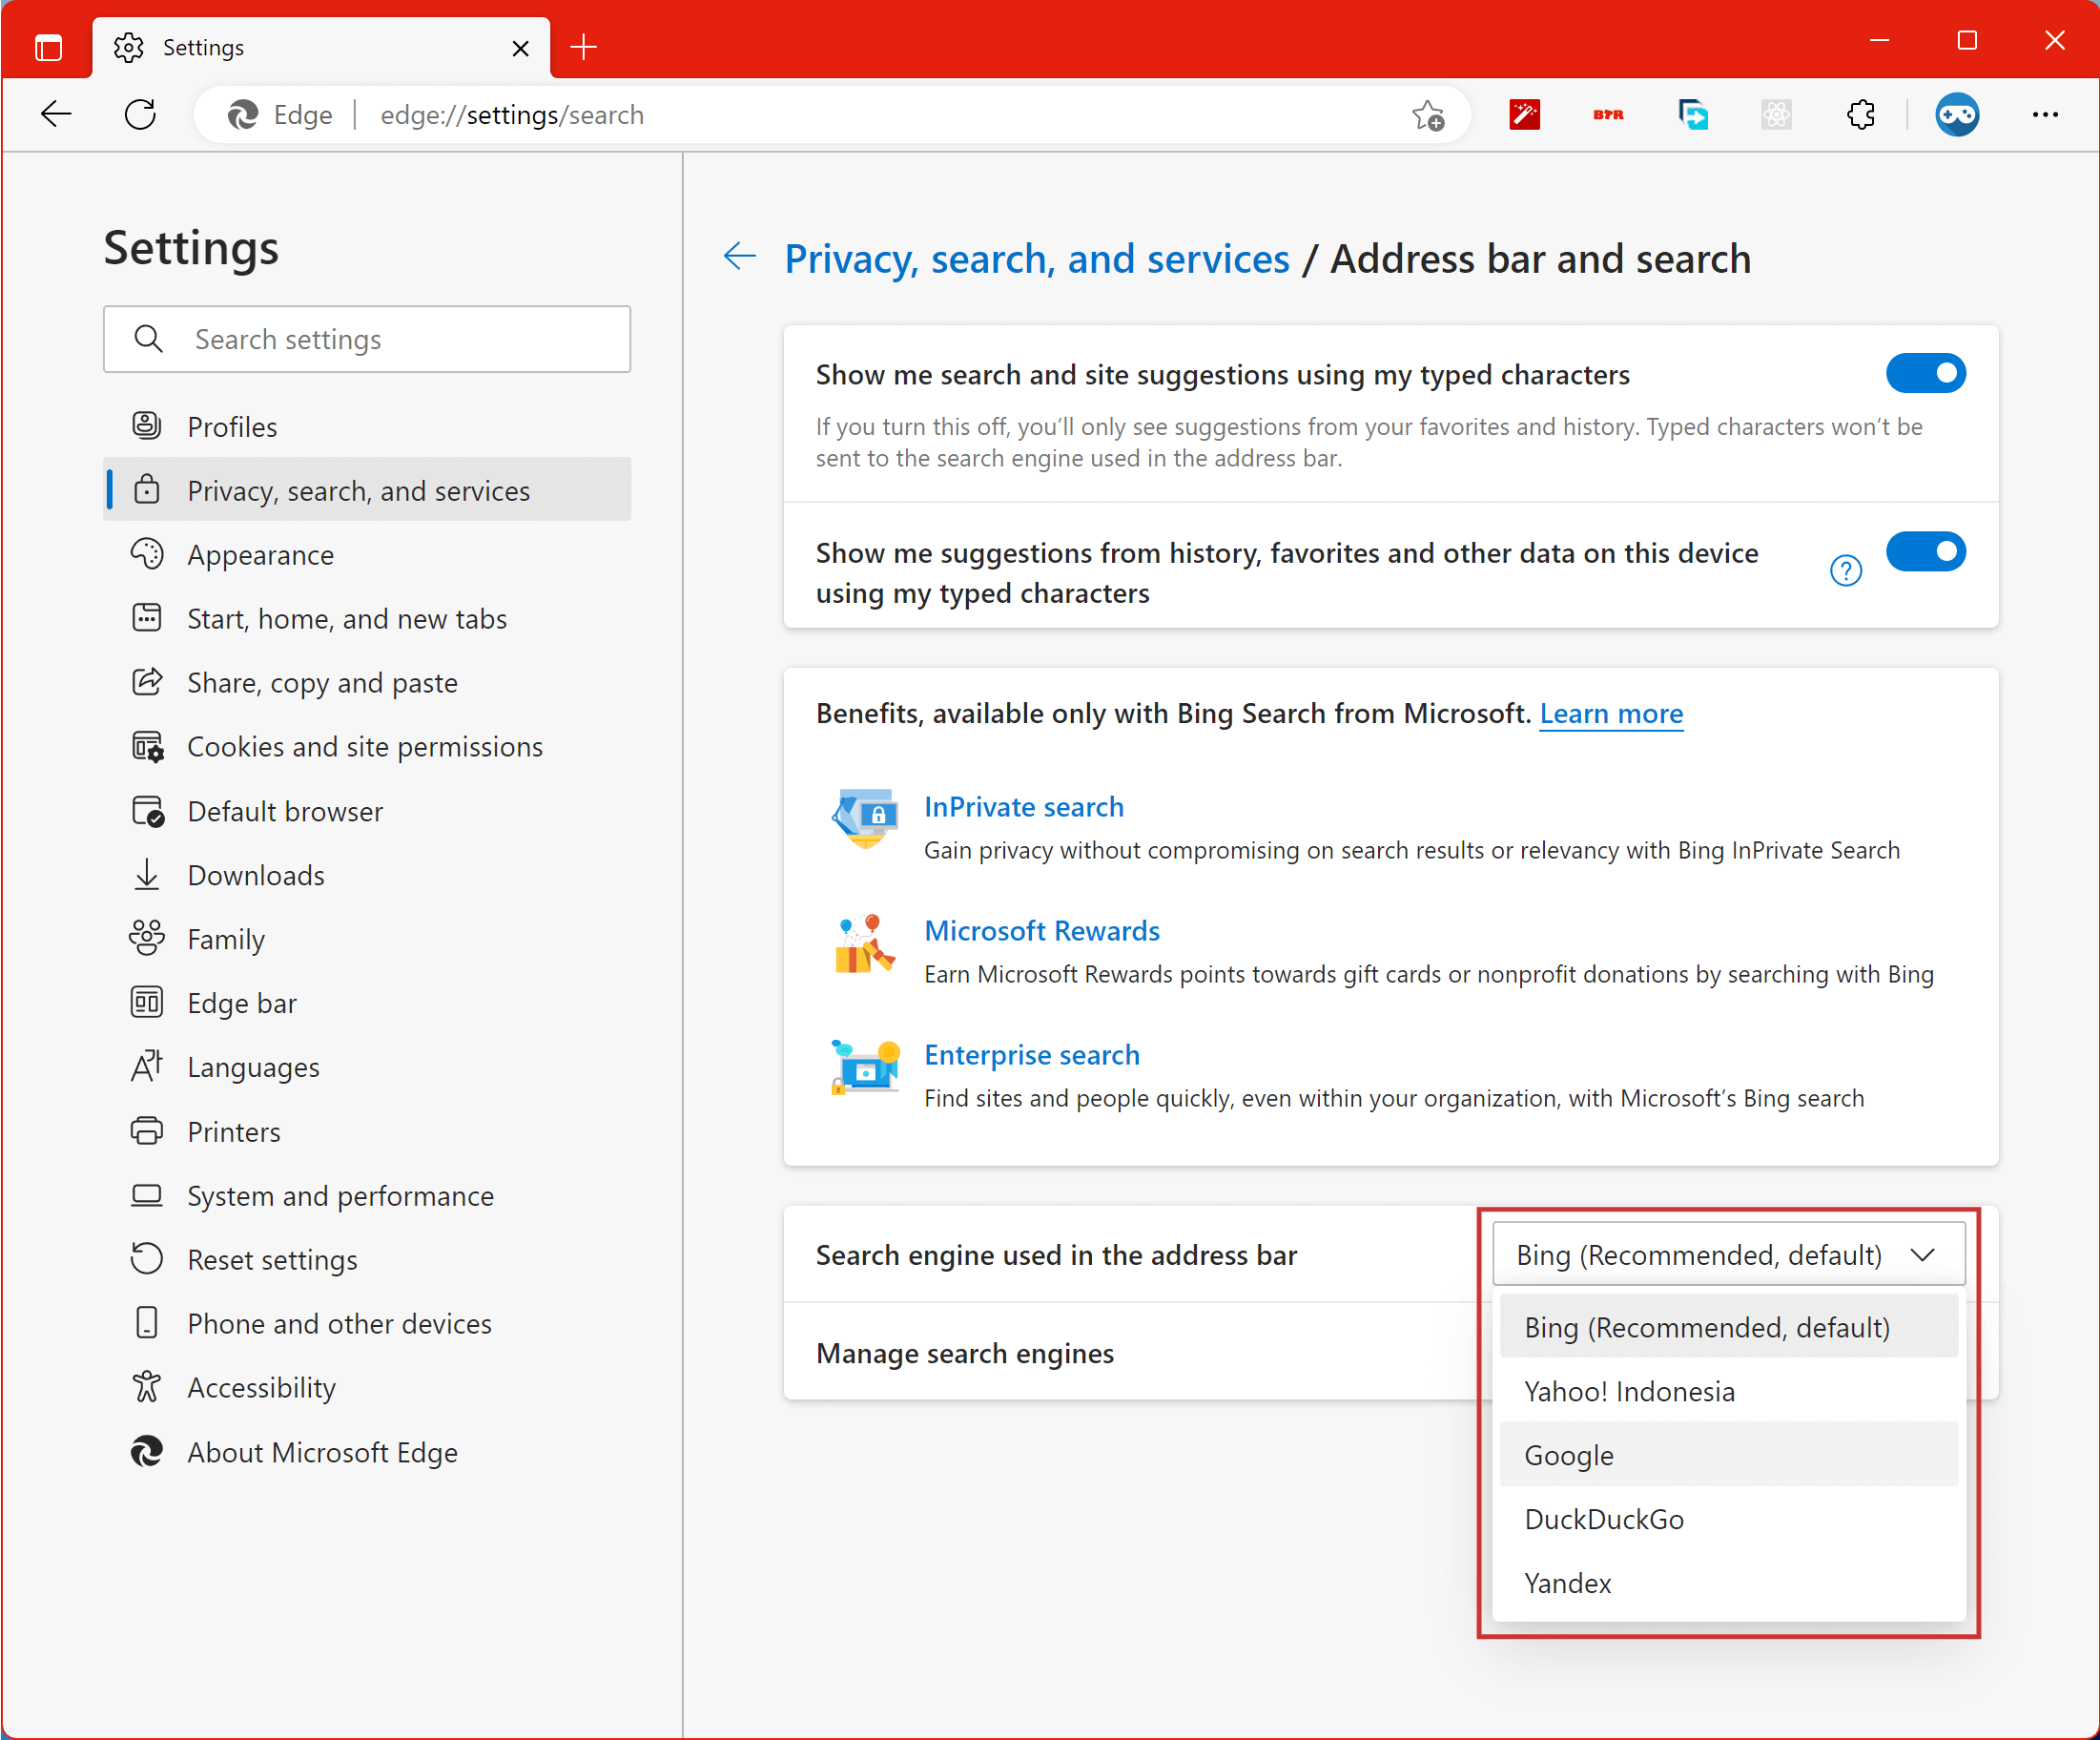Open the Settings and more ellipsis menu
The width and height of the screenshot is (2100, 1740).
tap(2045, 115)
